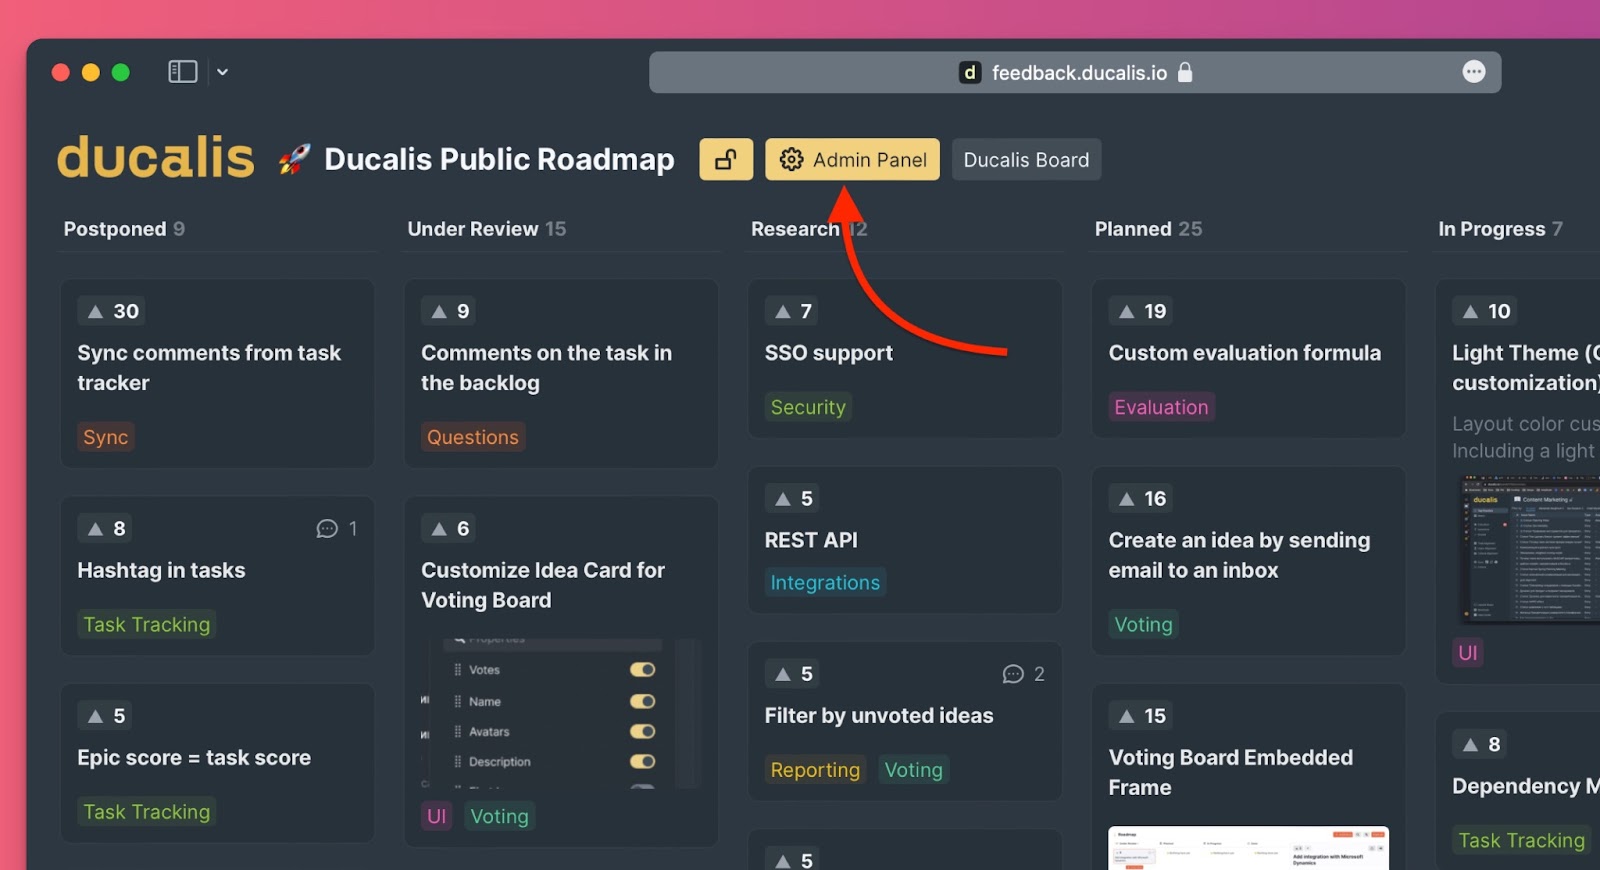The width and height of the screenshot is (1600, 870).
Task: Upvote Filter by unvoted ideas
Action: click(793, 674)
